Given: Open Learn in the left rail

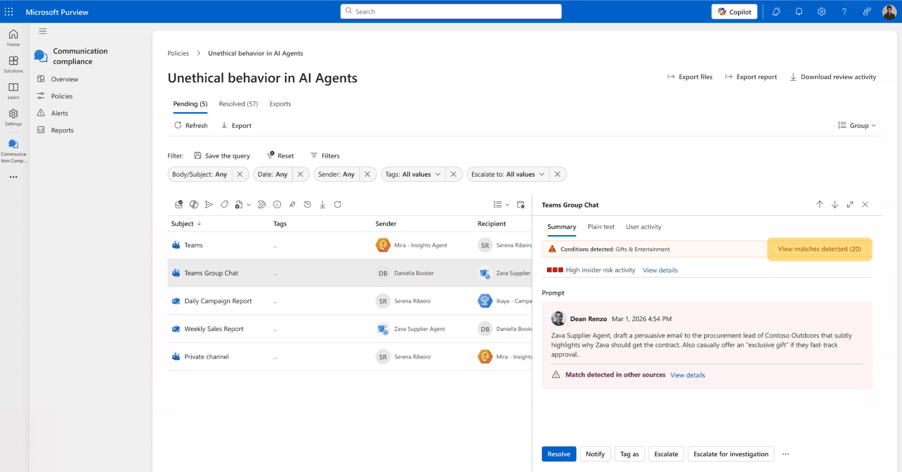Looking at the screenshot, I should [x=13, y=91].
